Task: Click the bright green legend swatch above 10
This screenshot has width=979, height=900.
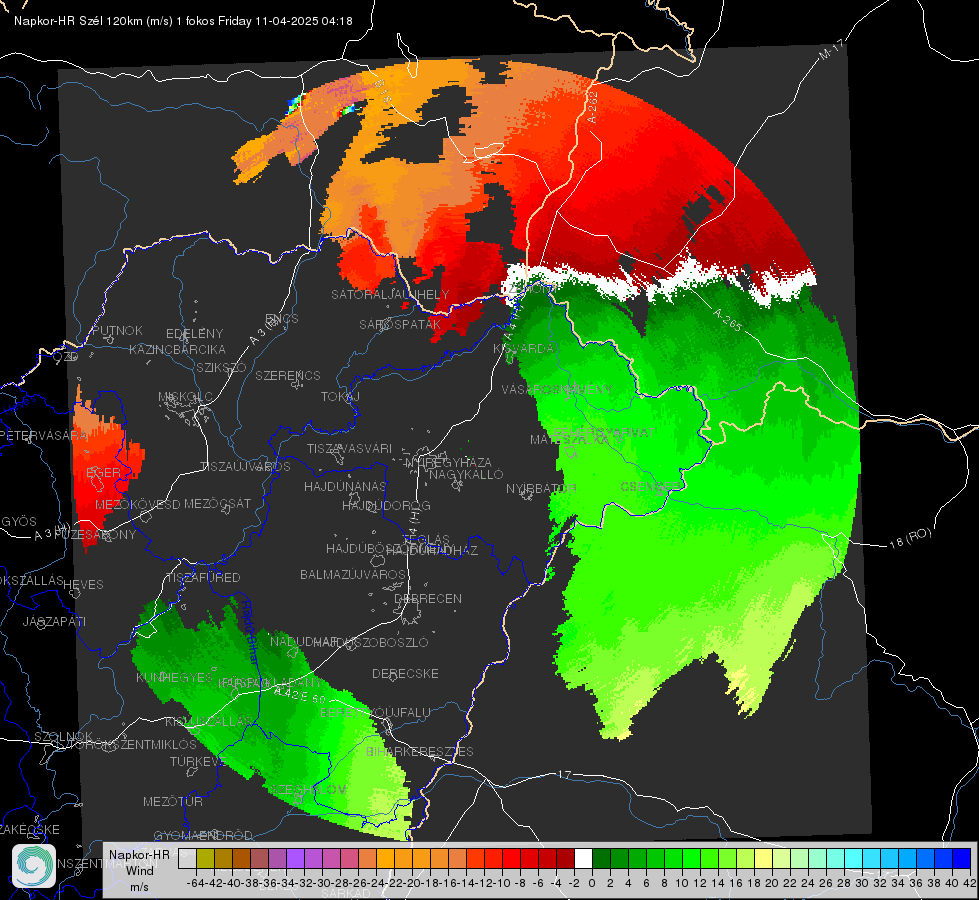Action: [x=691, y=859]
